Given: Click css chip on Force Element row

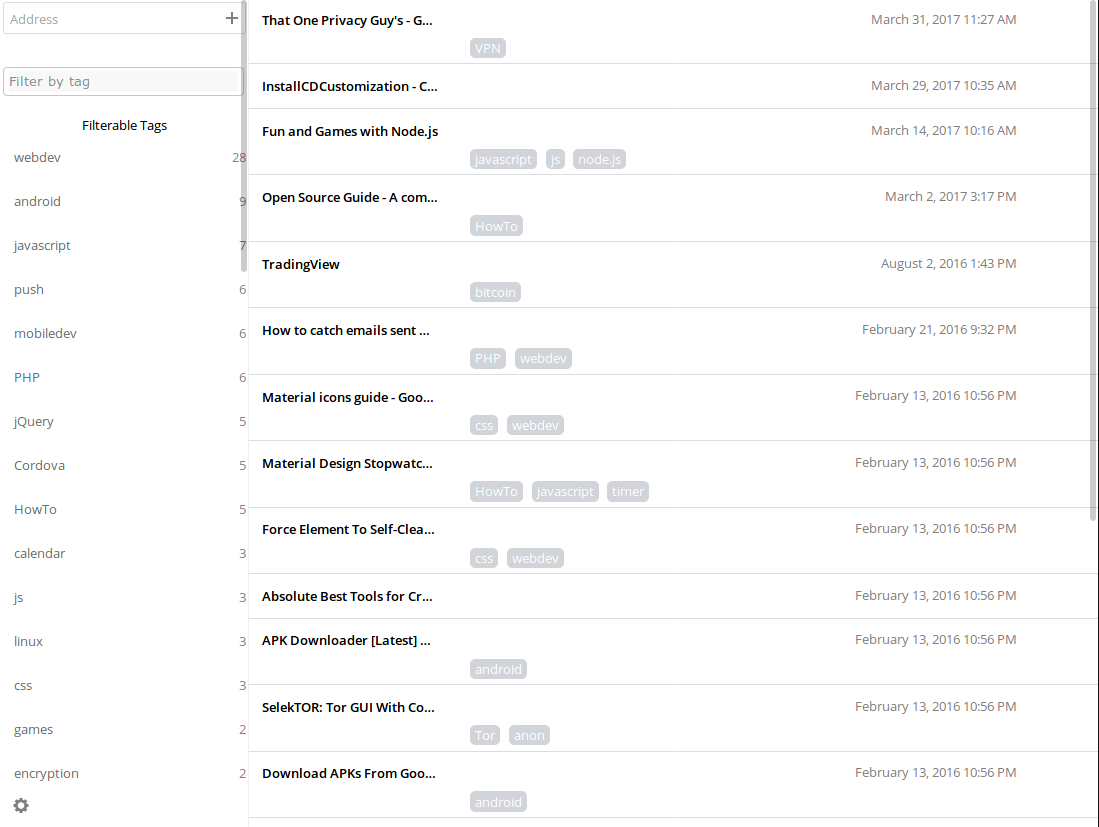Looking at the screenshot, I should 484,559.
